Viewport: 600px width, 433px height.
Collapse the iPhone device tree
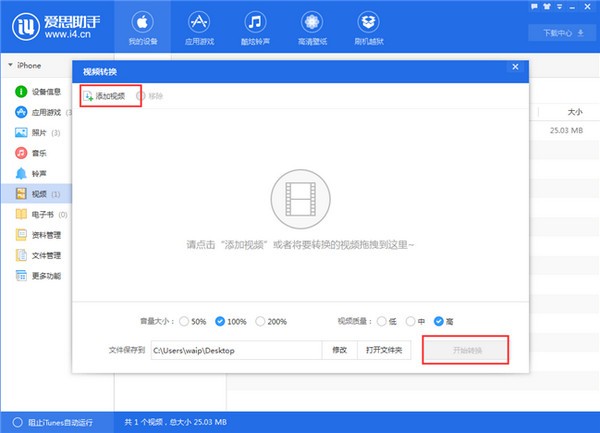coord(10,65)
